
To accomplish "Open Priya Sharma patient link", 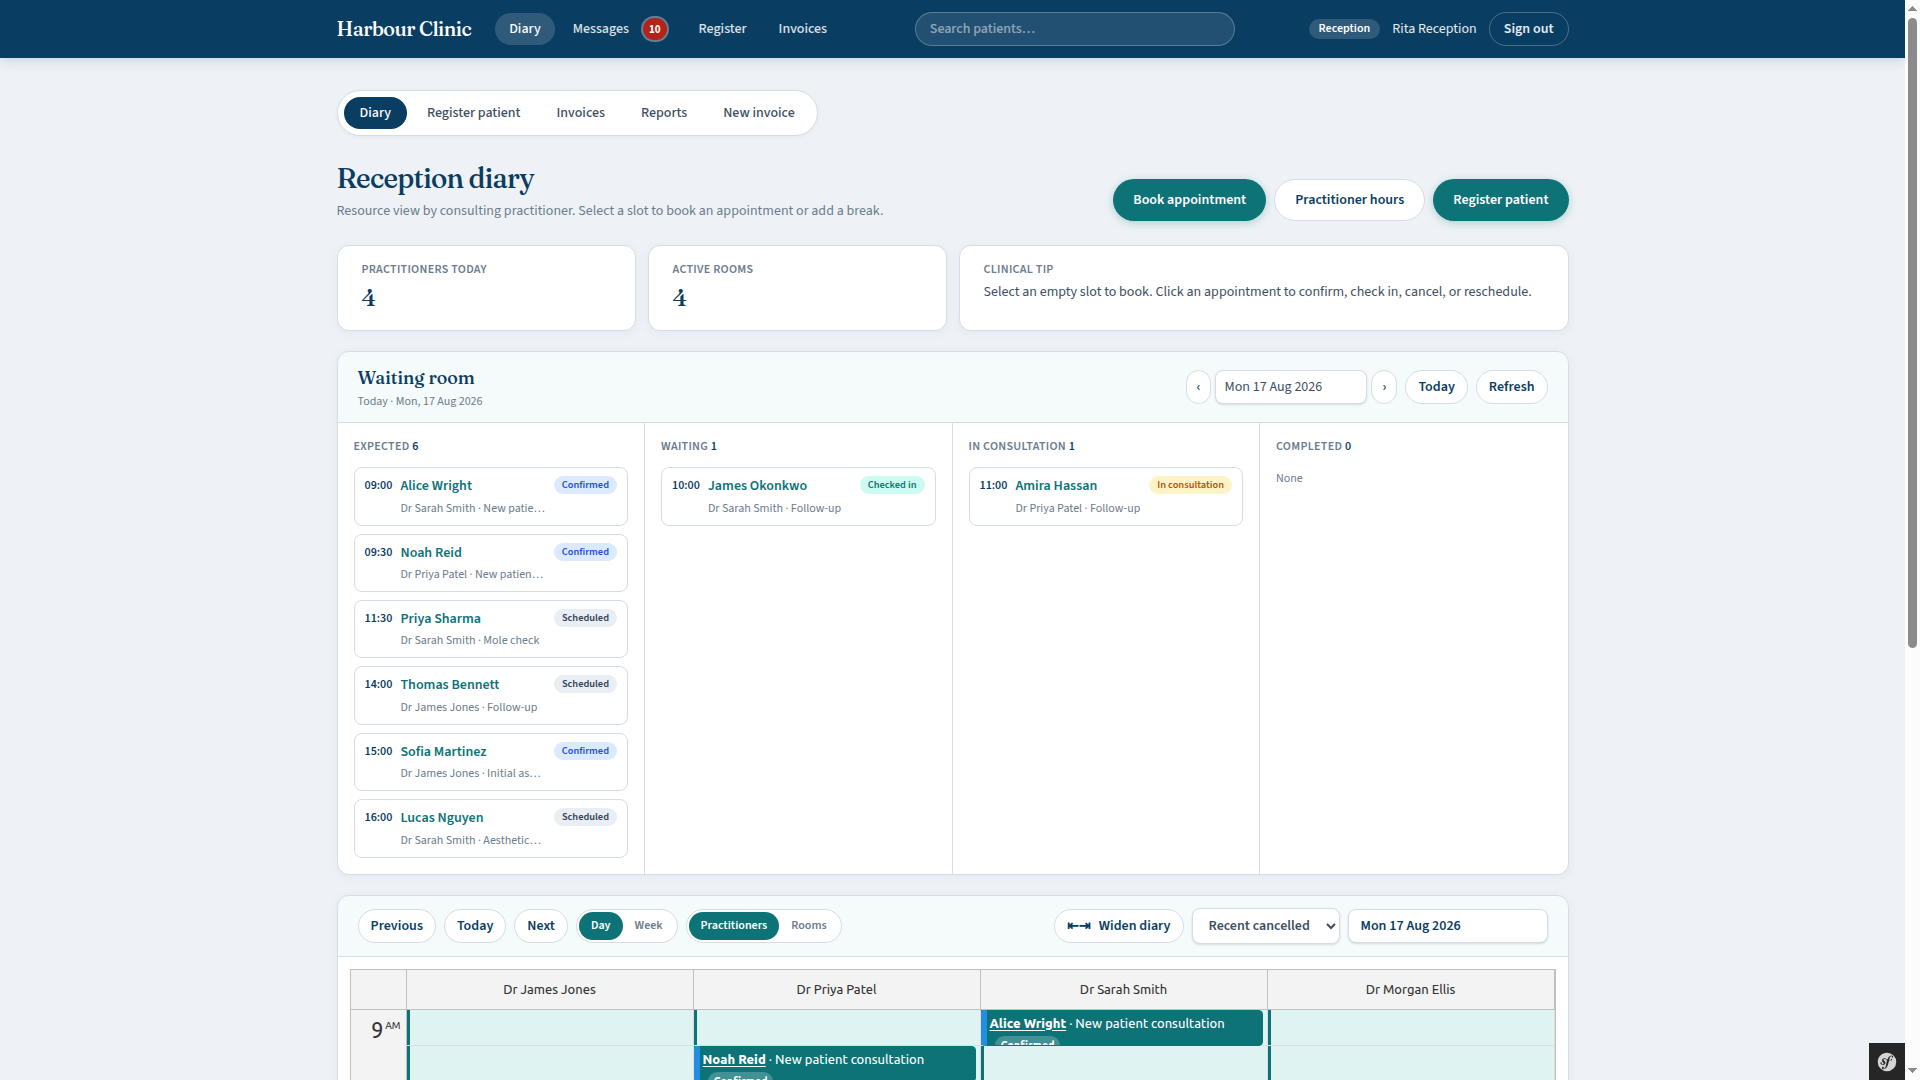I will pos(440,619).
